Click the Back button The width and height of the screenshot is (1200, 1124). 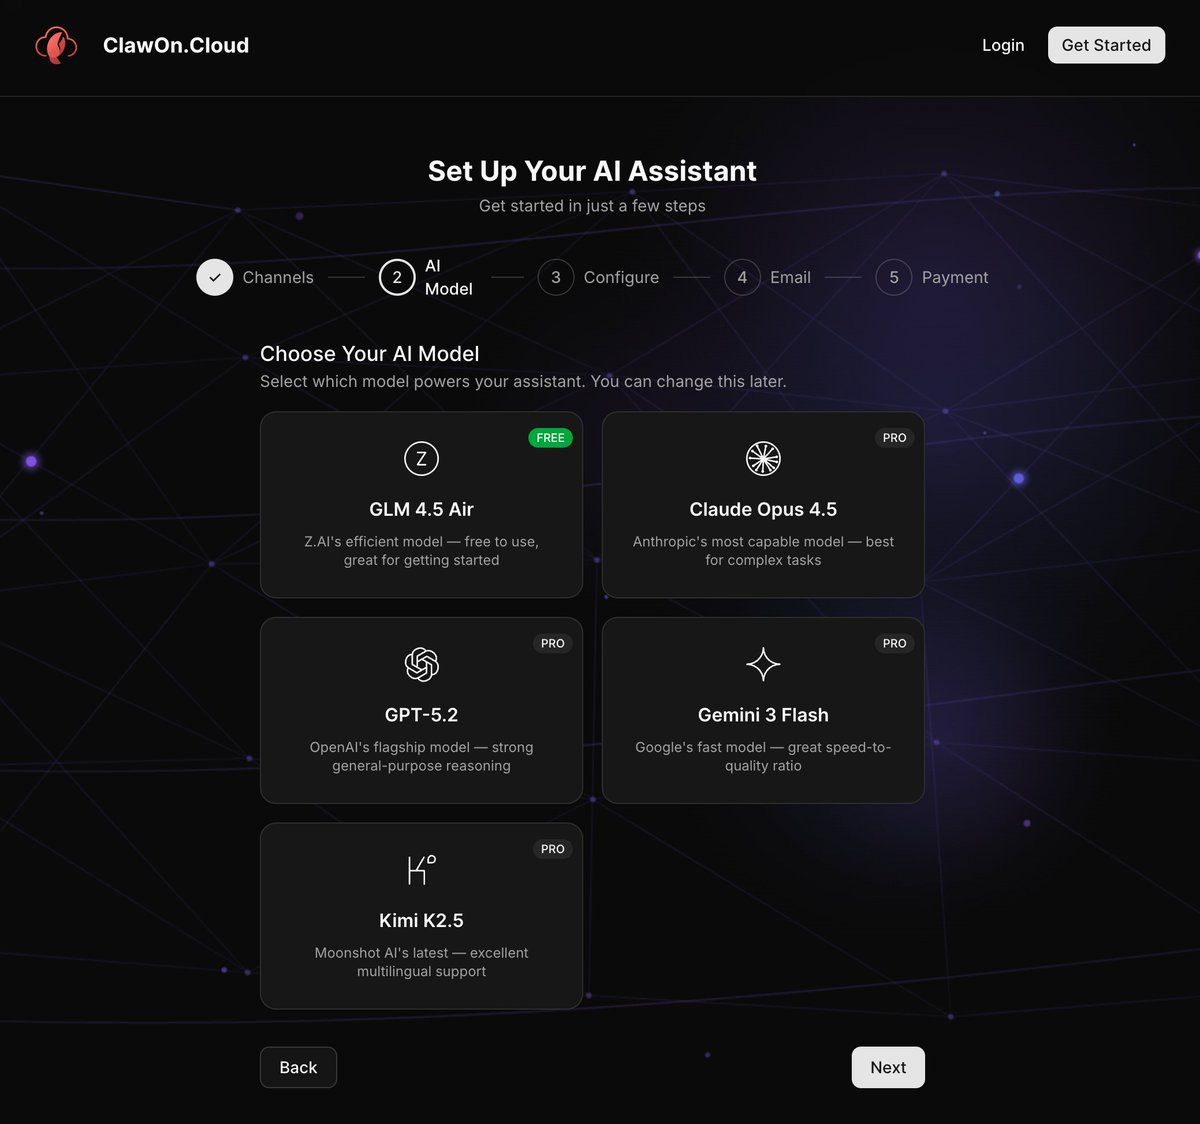tap(298, 1067)
